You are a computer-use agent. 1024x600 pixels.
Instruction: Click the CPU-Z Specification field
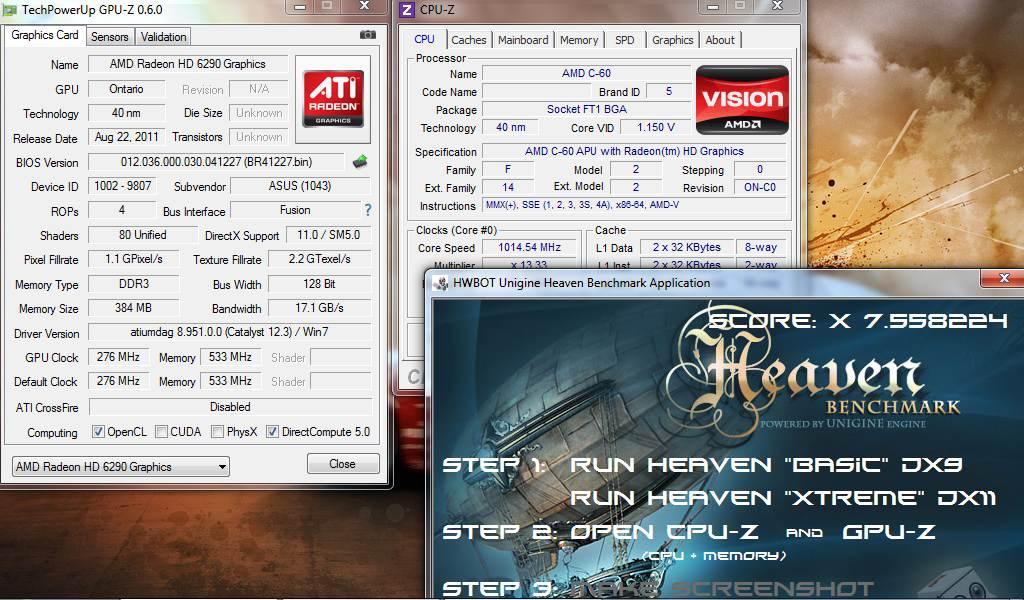(x=634, y=151)
